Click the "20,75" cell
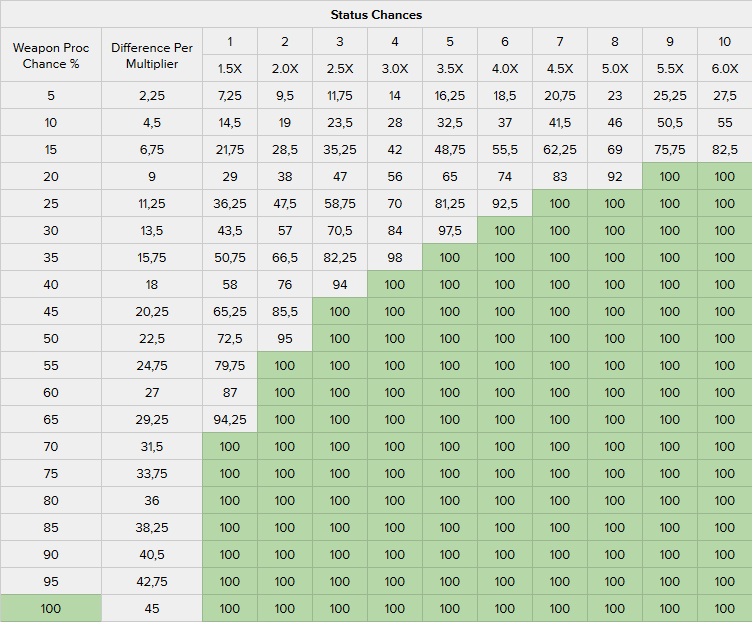 (560, 96)
